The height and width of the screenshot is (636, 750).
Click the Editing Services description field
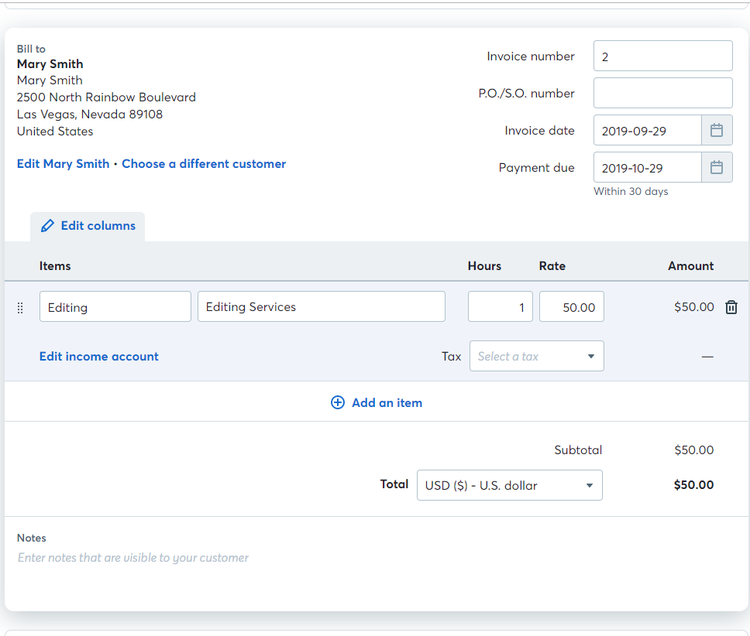(x=321, y=307)
